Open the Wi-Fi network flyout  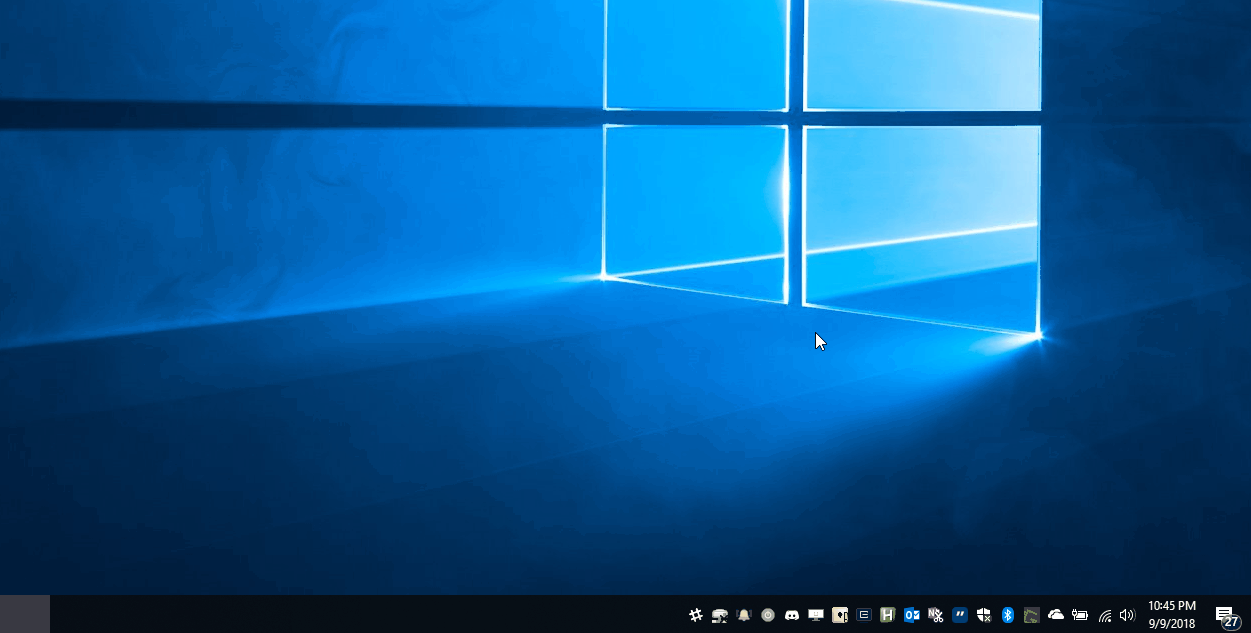point(1105,615)
